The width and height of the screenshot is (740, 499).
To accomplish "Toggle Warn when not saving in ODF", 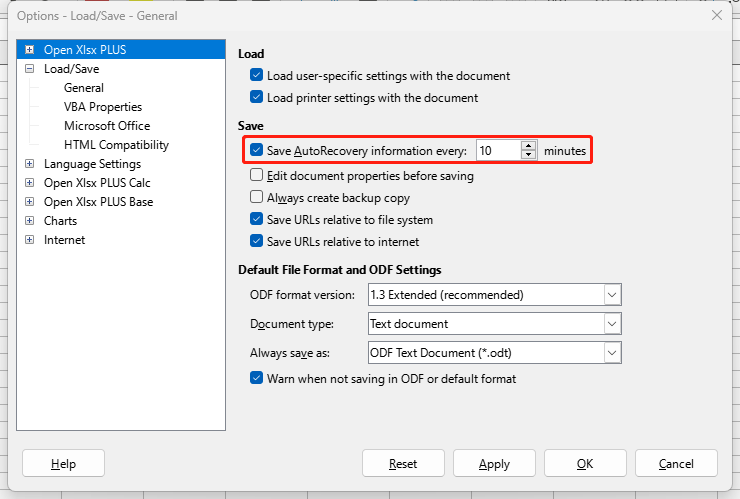I will [256, 378].
